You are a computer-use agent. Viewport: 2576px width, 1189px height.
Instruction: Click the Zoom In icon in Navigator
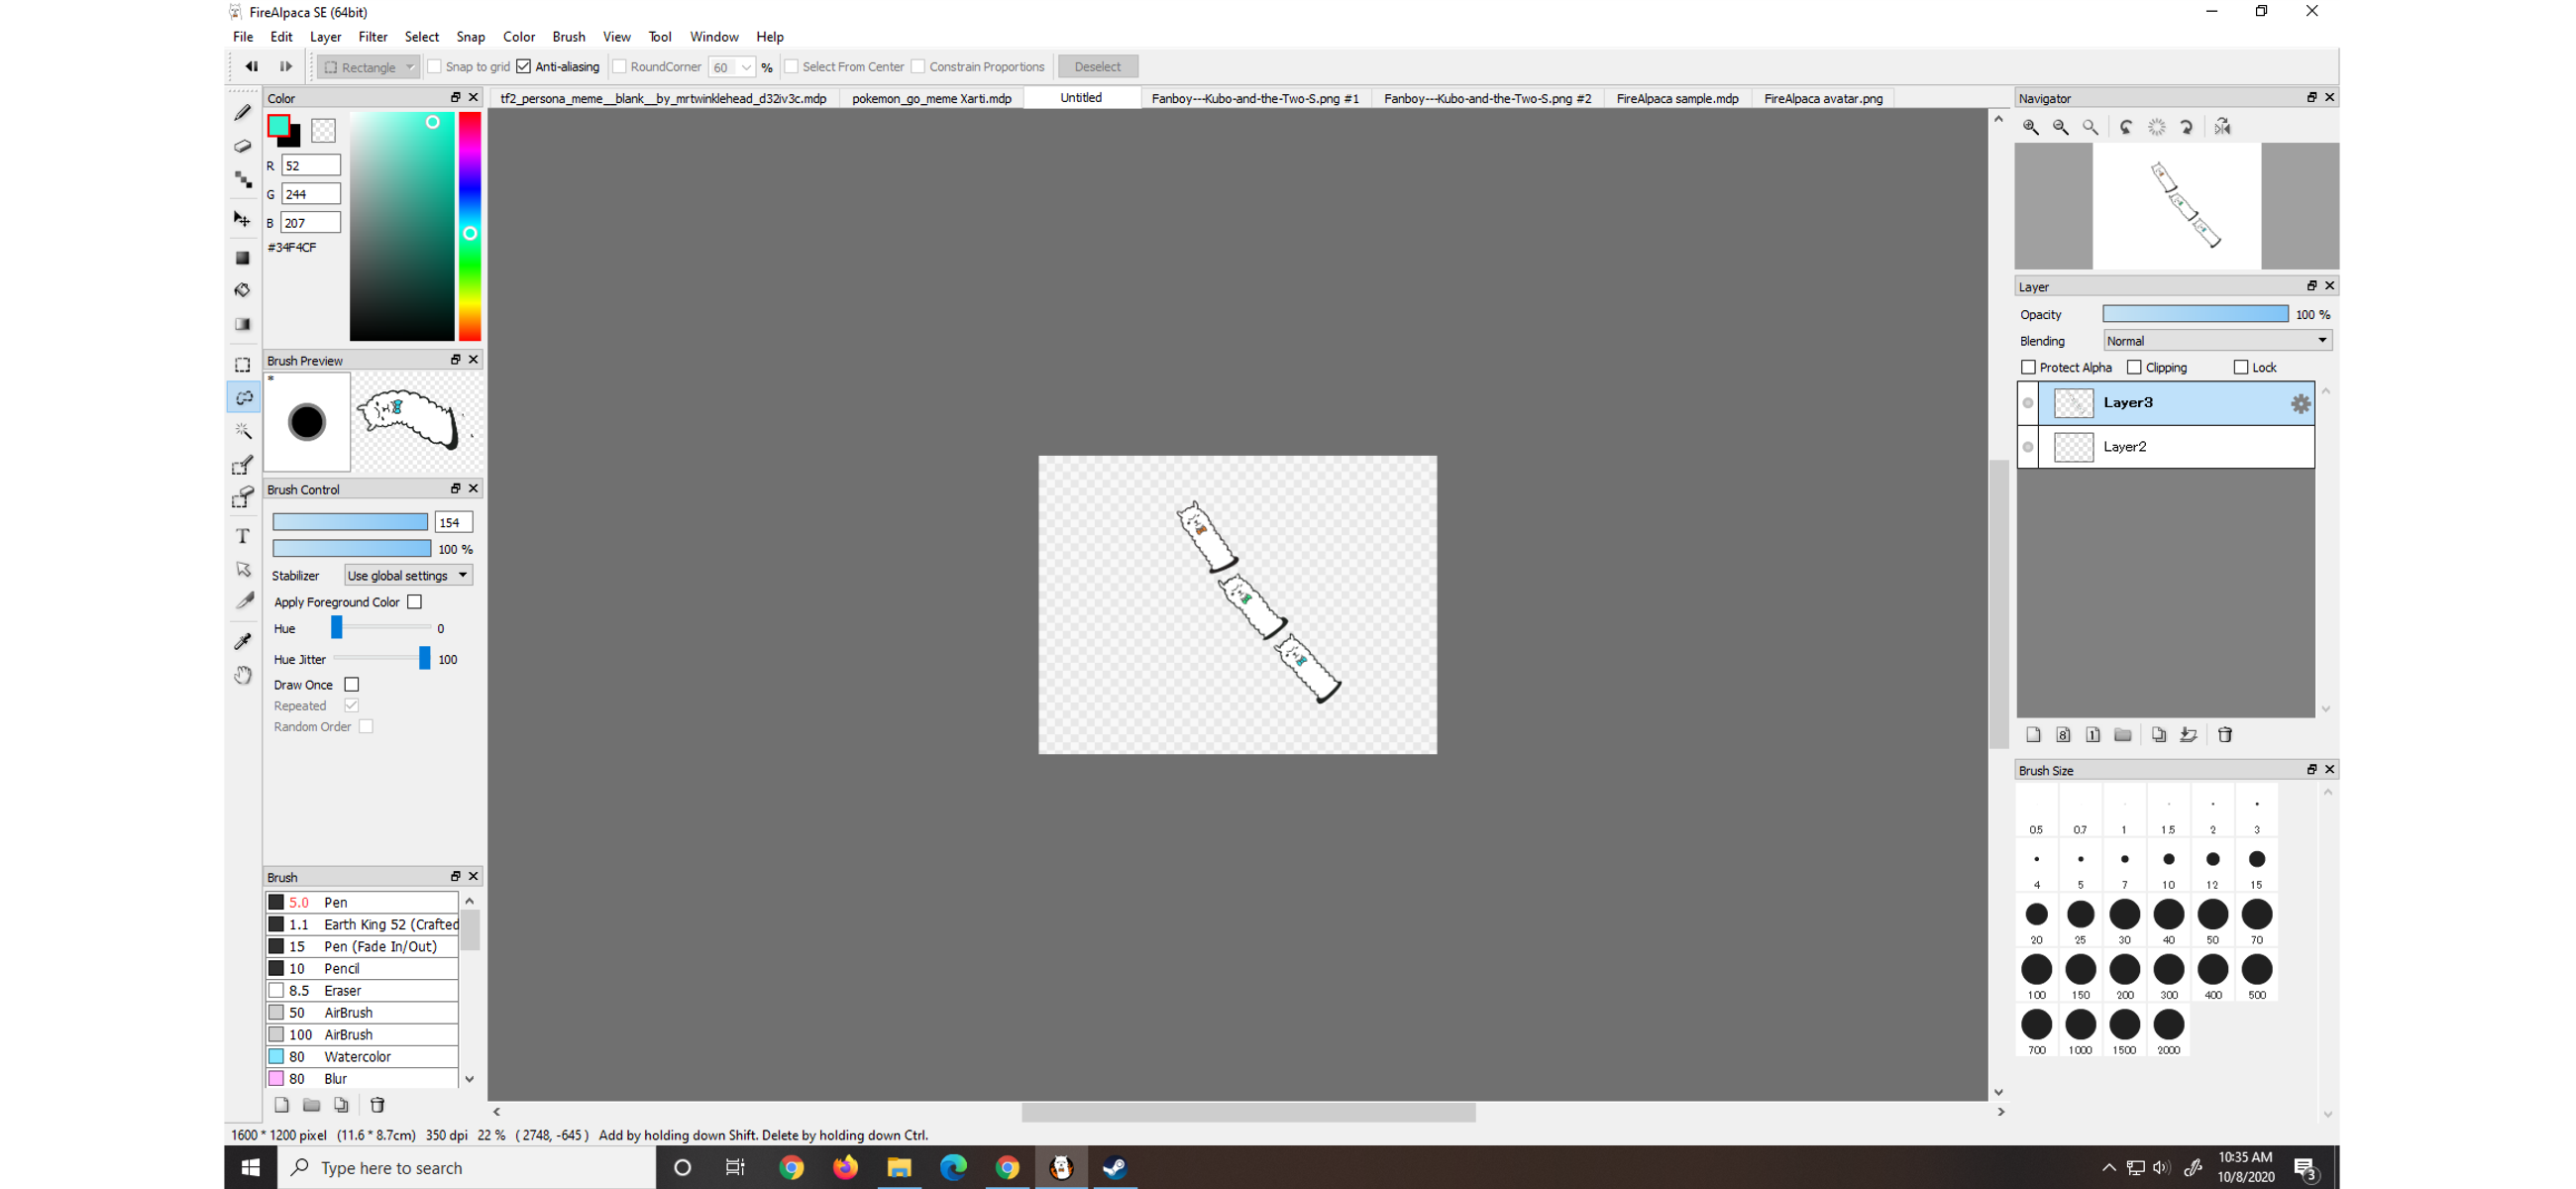(x=2030, y=127)
